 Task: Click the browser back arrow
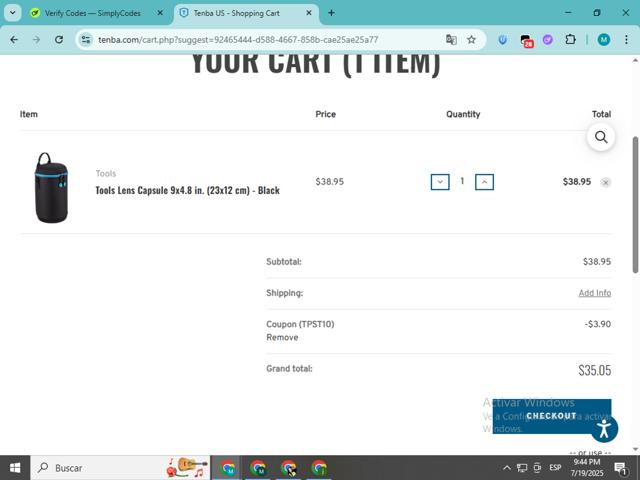point(14,40)
